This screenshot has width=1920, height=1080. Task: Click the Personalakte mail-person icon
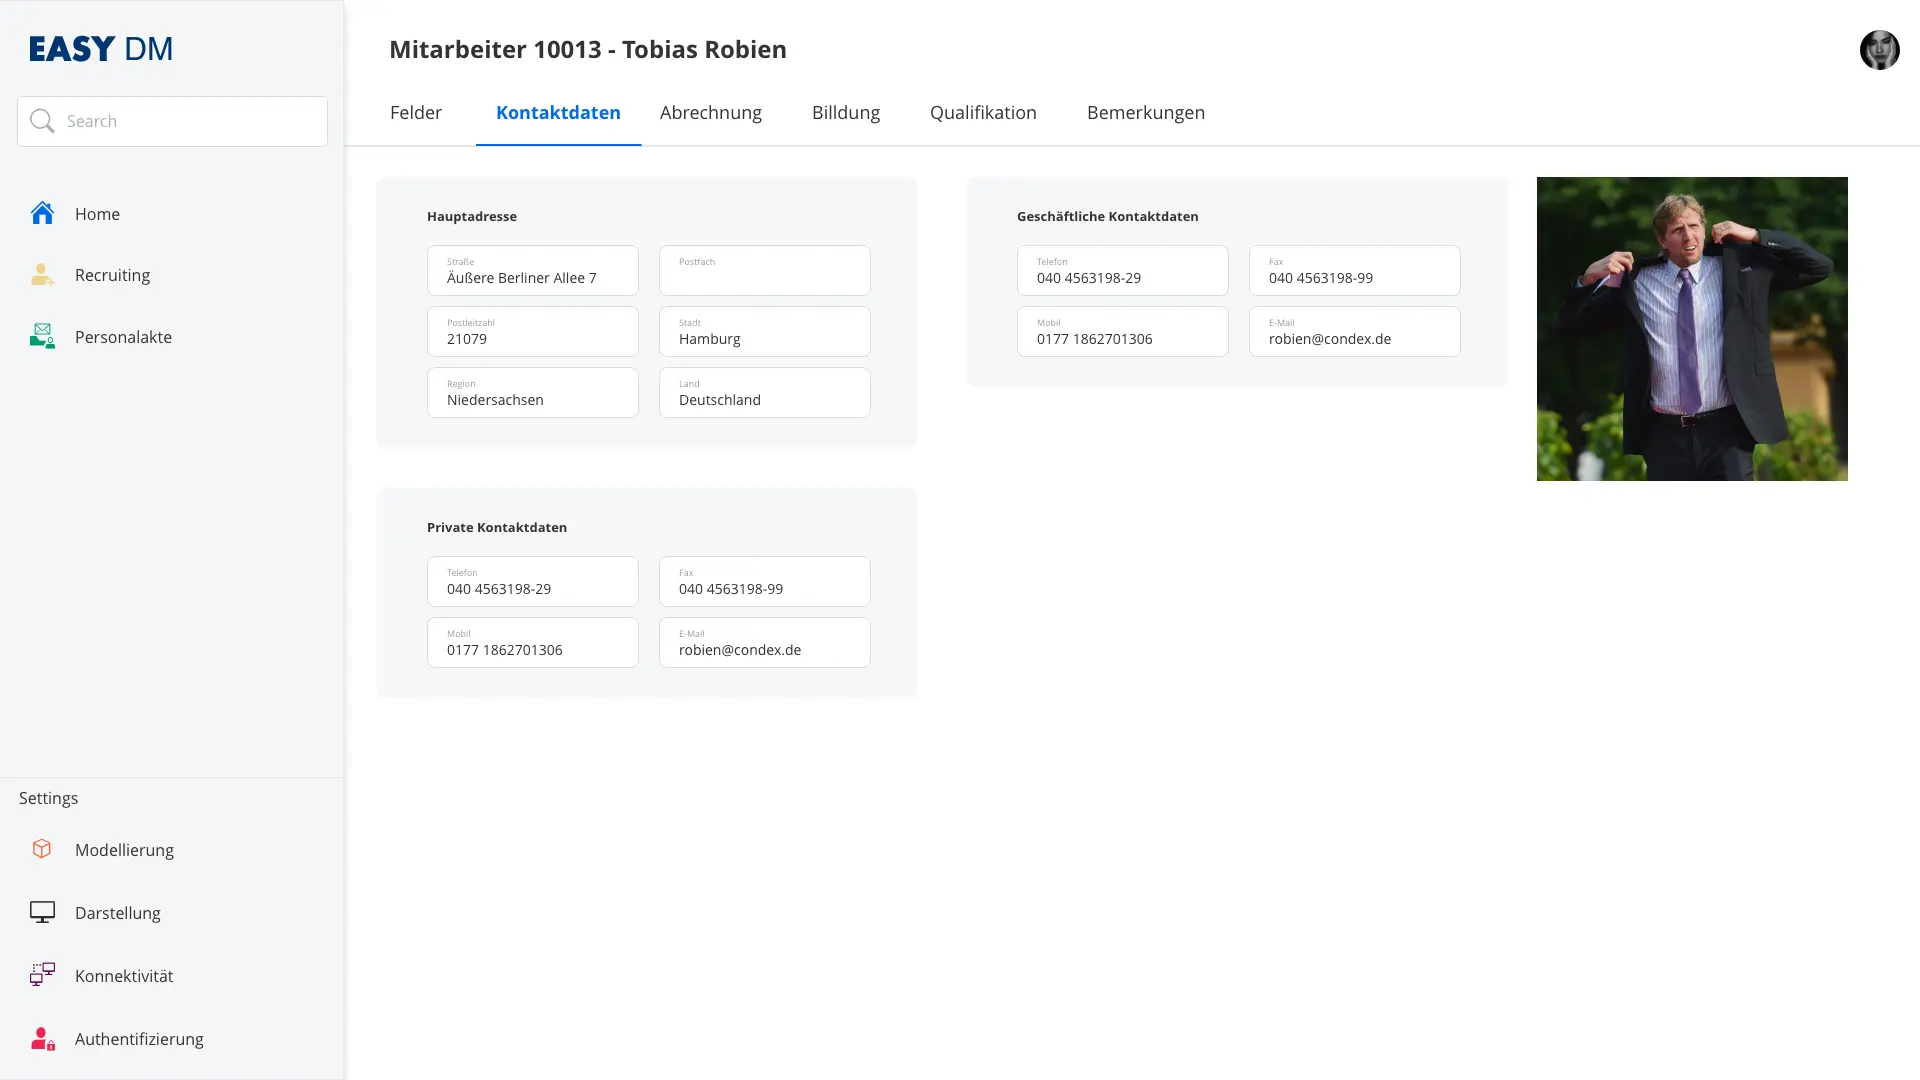coord(42,336)
